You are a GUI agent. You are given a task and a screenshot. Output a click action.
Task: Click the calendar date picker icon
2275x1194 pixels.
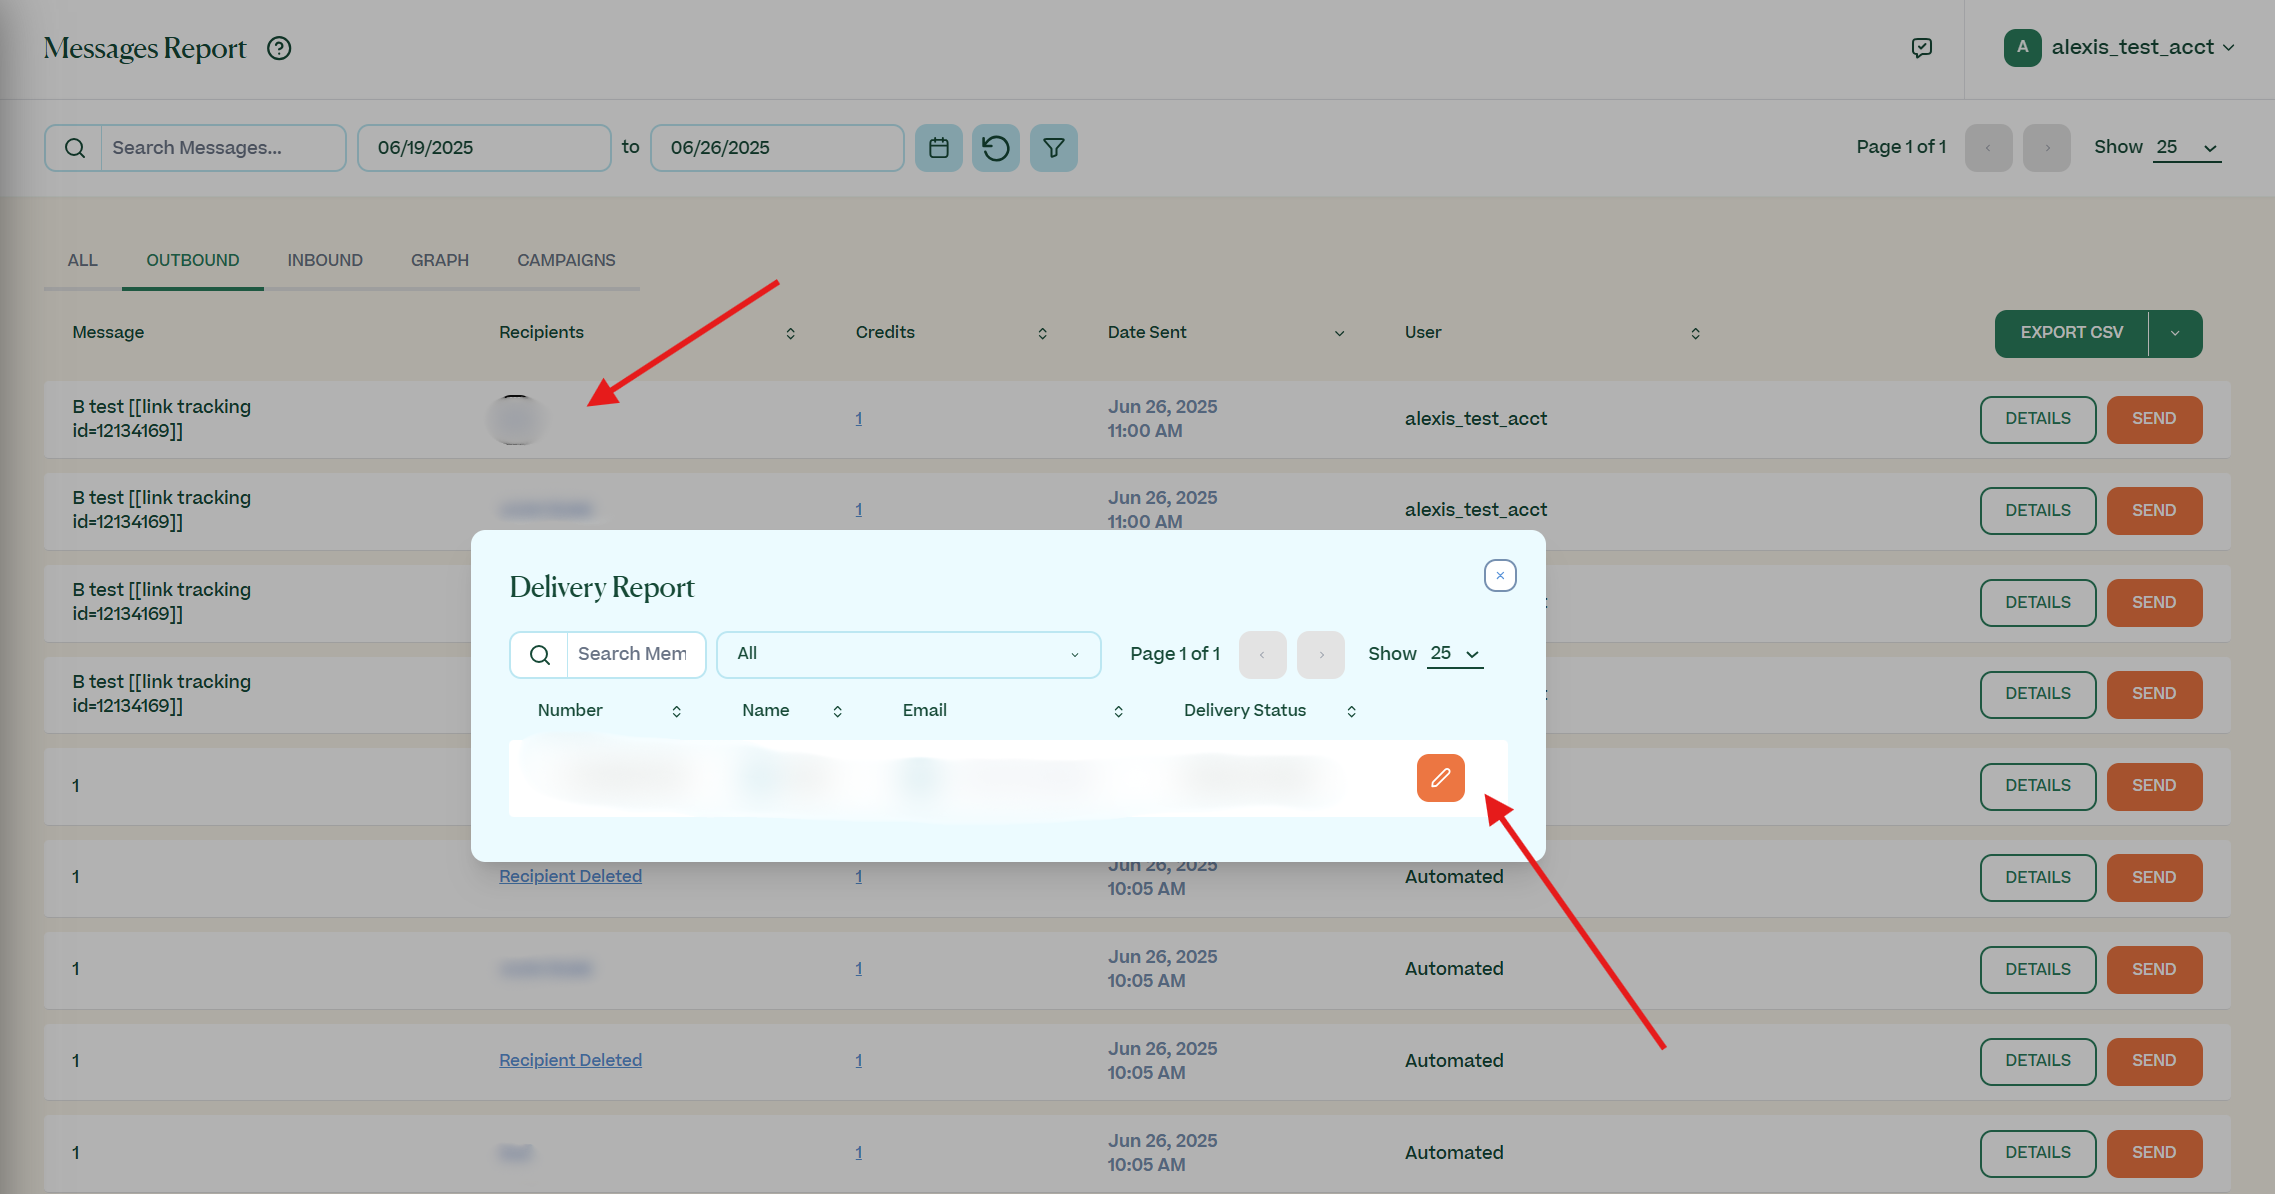pyautogui.click(x=938, y=148)
